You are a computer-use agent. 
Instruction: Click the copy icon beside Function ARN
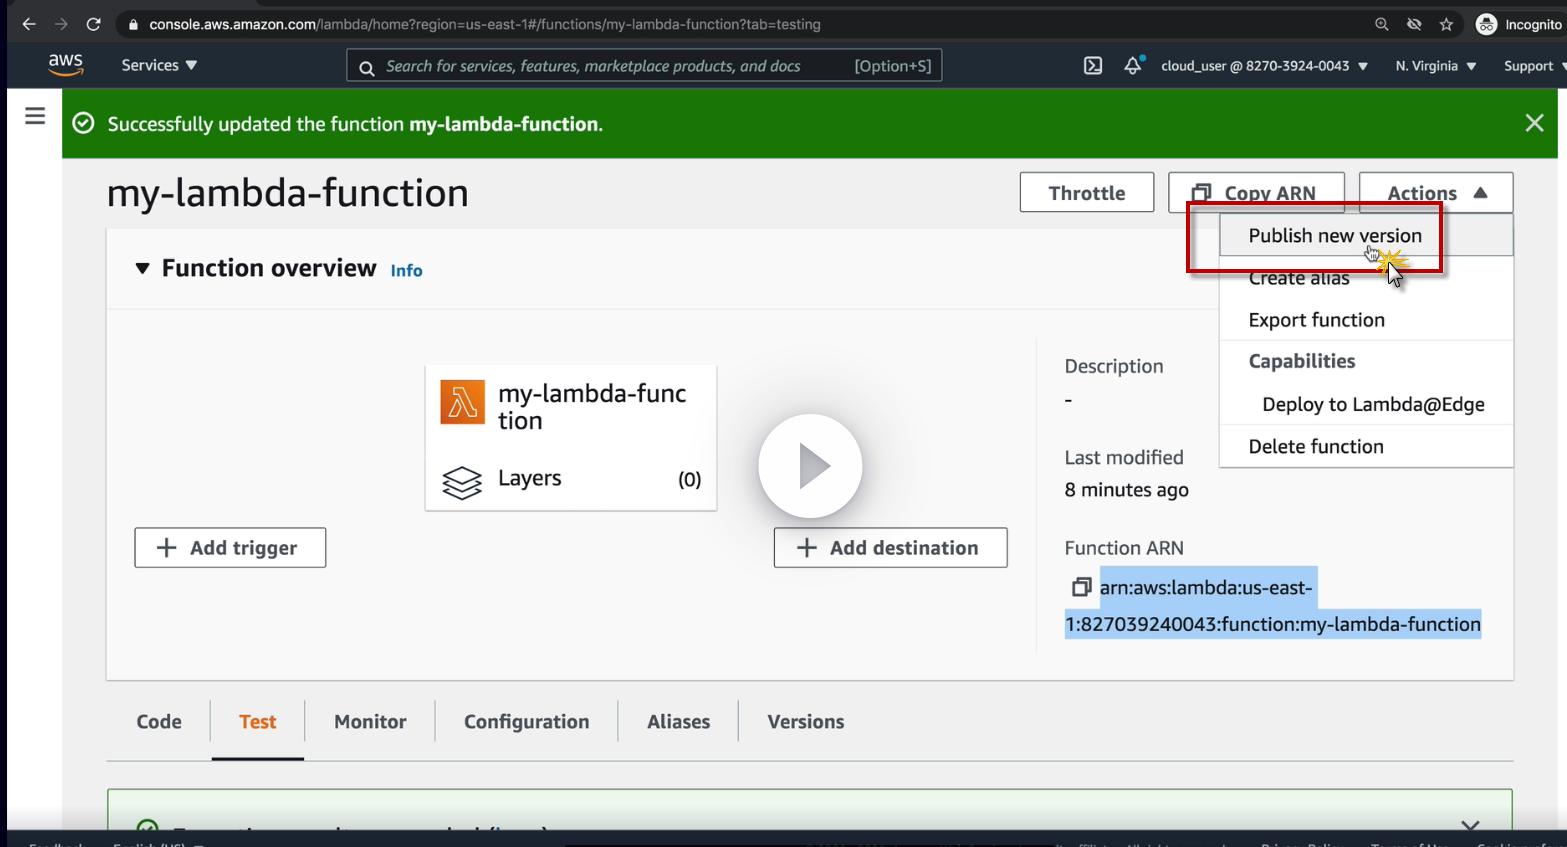[1081, 587]
